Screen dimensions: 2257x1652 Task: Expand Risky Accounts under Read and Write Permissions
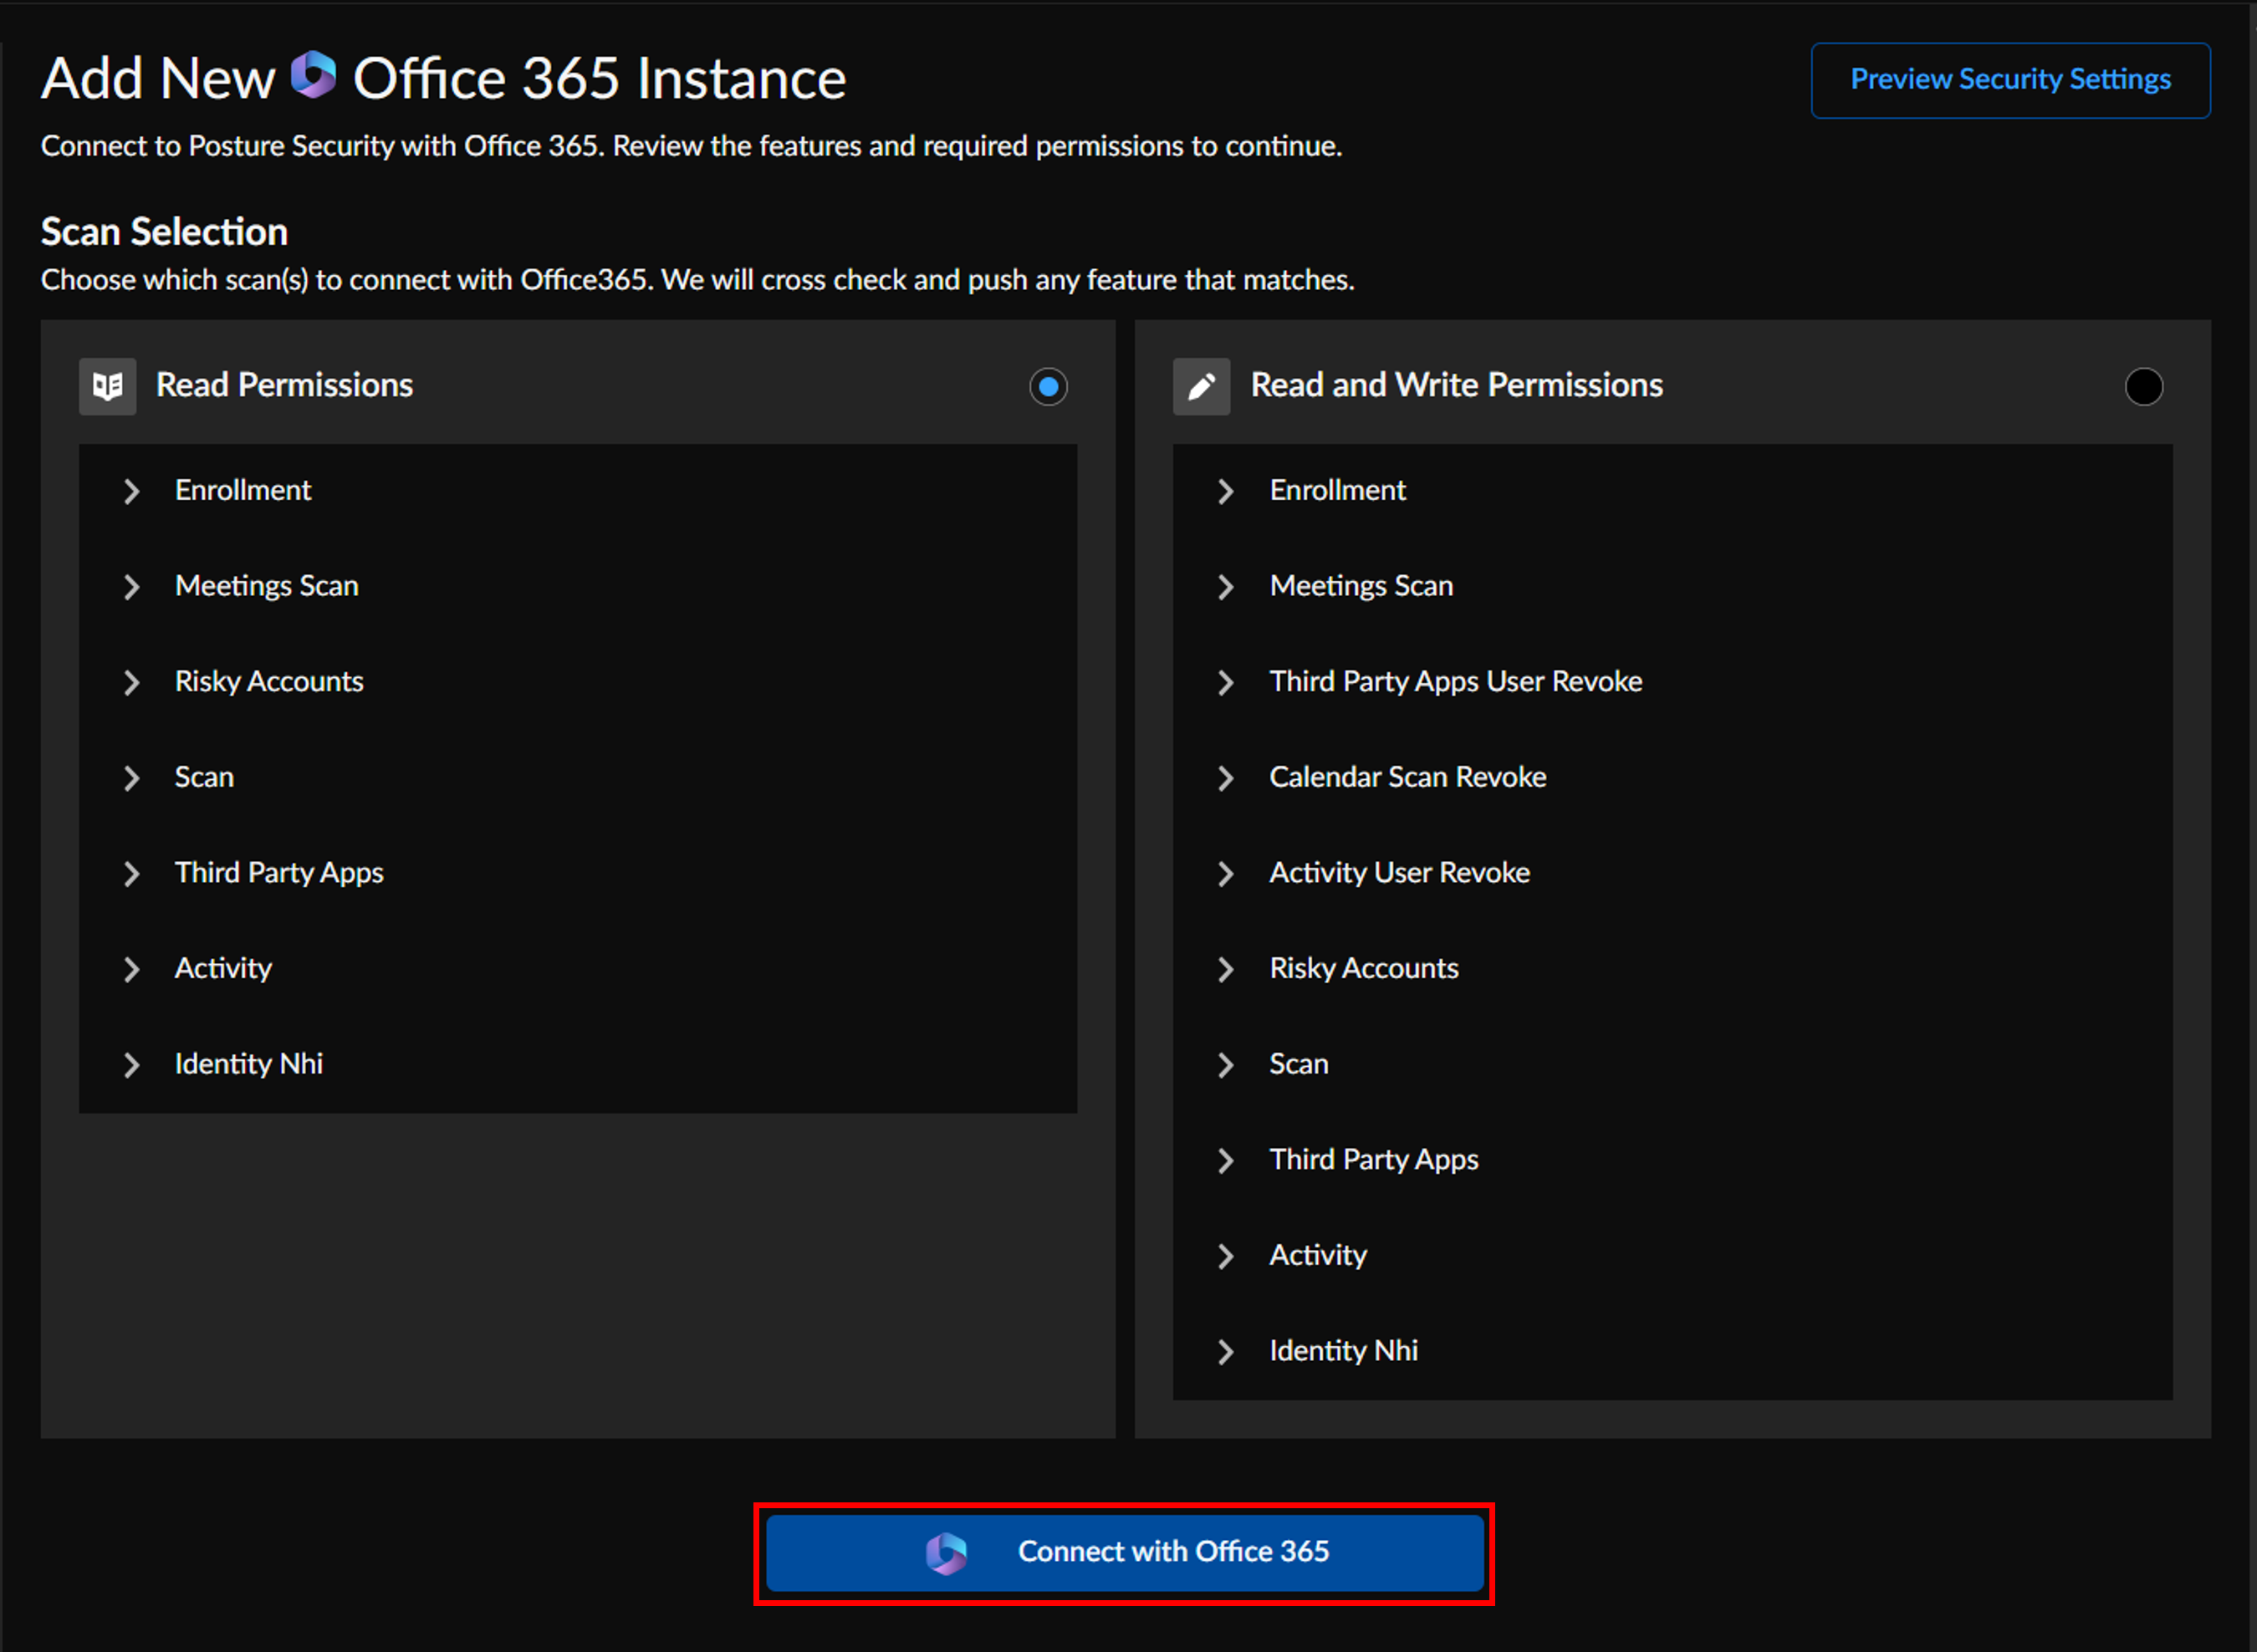click(x=1225, y=969)
